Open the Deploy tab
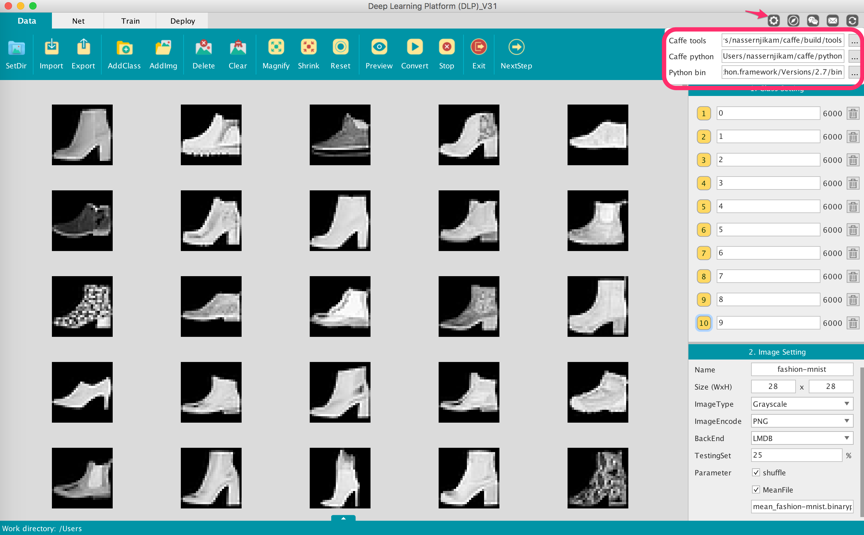This screenshot has width=864, height=535. point(183,21)
